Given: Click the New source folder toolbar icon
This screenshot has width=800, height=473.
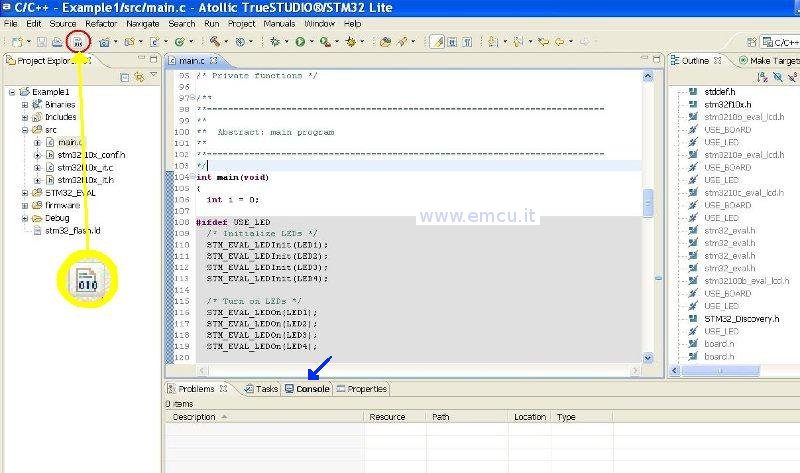Looking at the screenshot, I should coord(130,42).
